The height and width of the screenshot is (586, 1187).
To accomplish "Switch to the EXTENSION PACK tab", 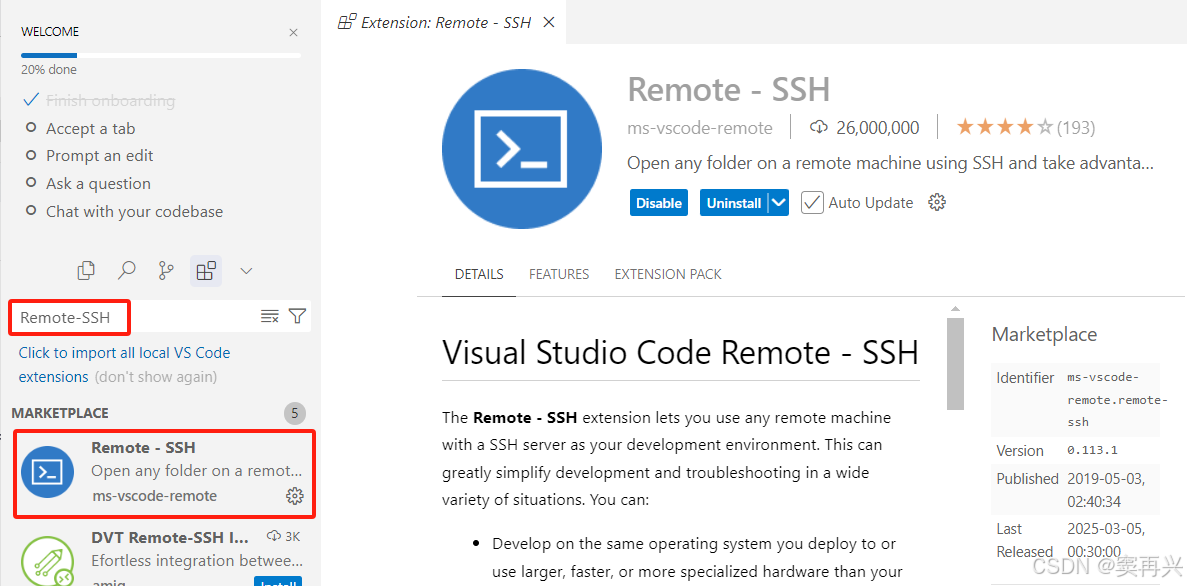I will coord(668,274).
